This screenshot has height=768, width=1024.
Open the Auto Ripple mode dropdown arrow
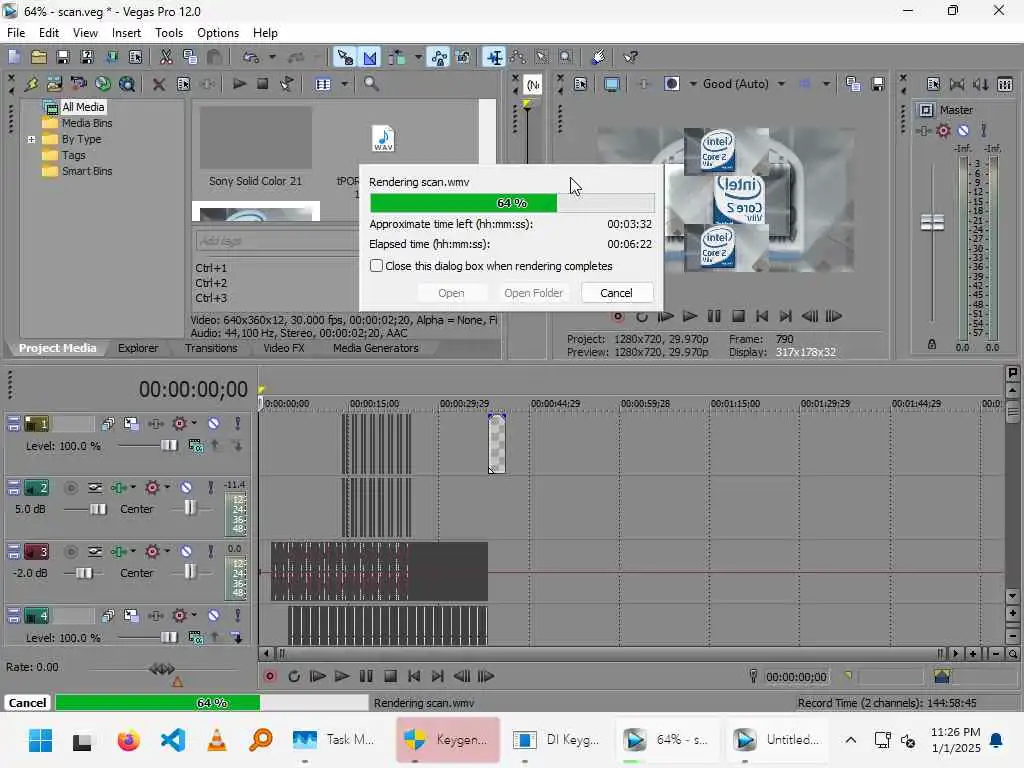[x=418, y=57]
